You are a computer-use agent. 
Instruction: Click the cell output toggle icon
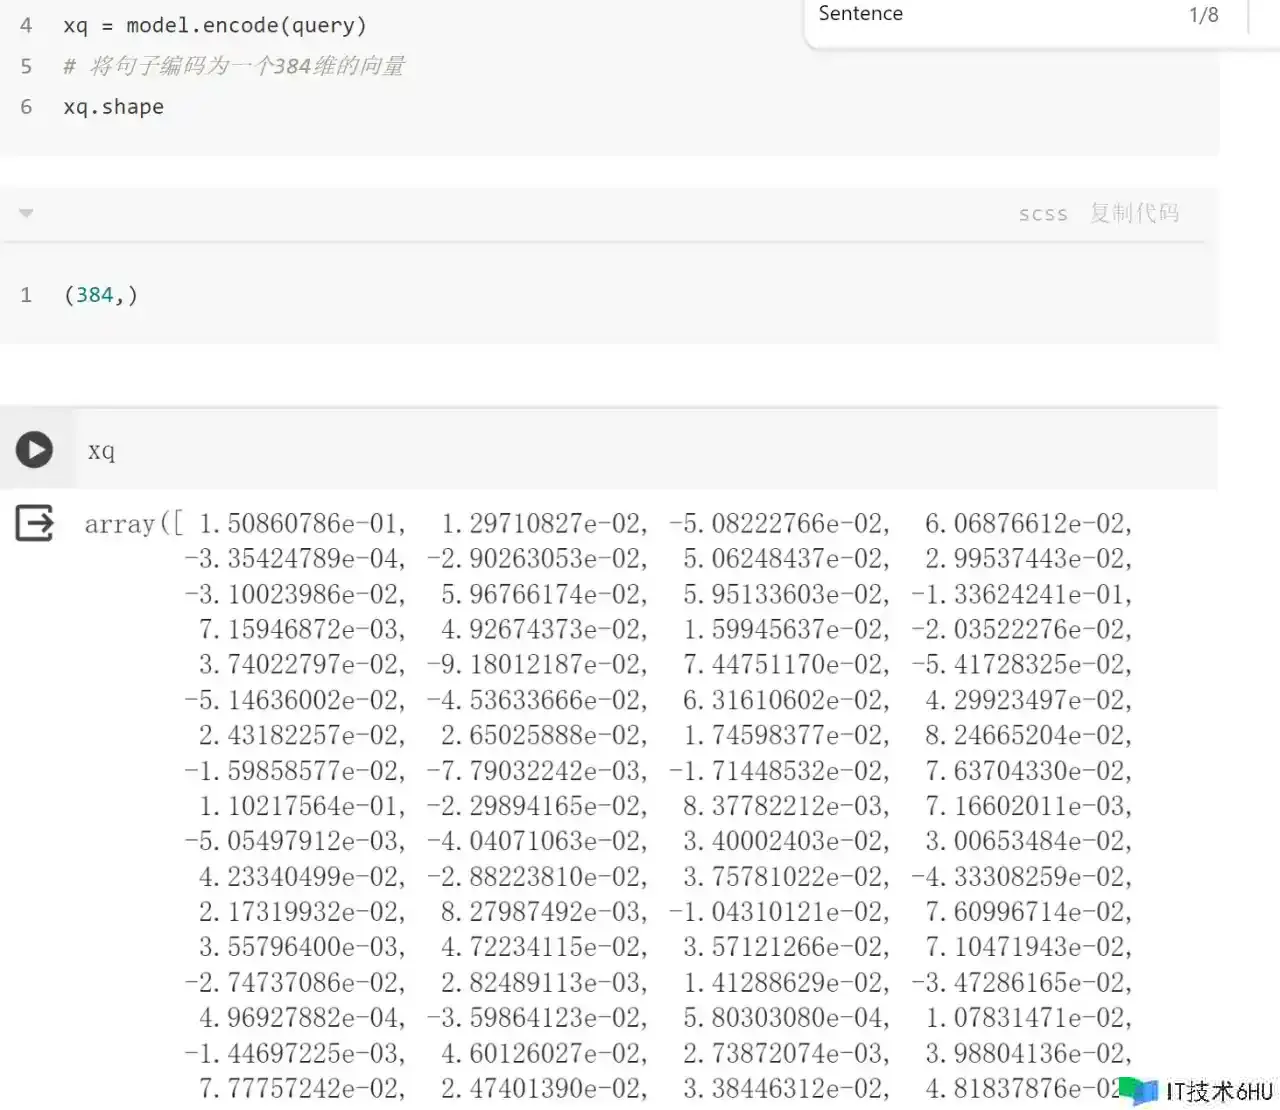coord(34,523)
